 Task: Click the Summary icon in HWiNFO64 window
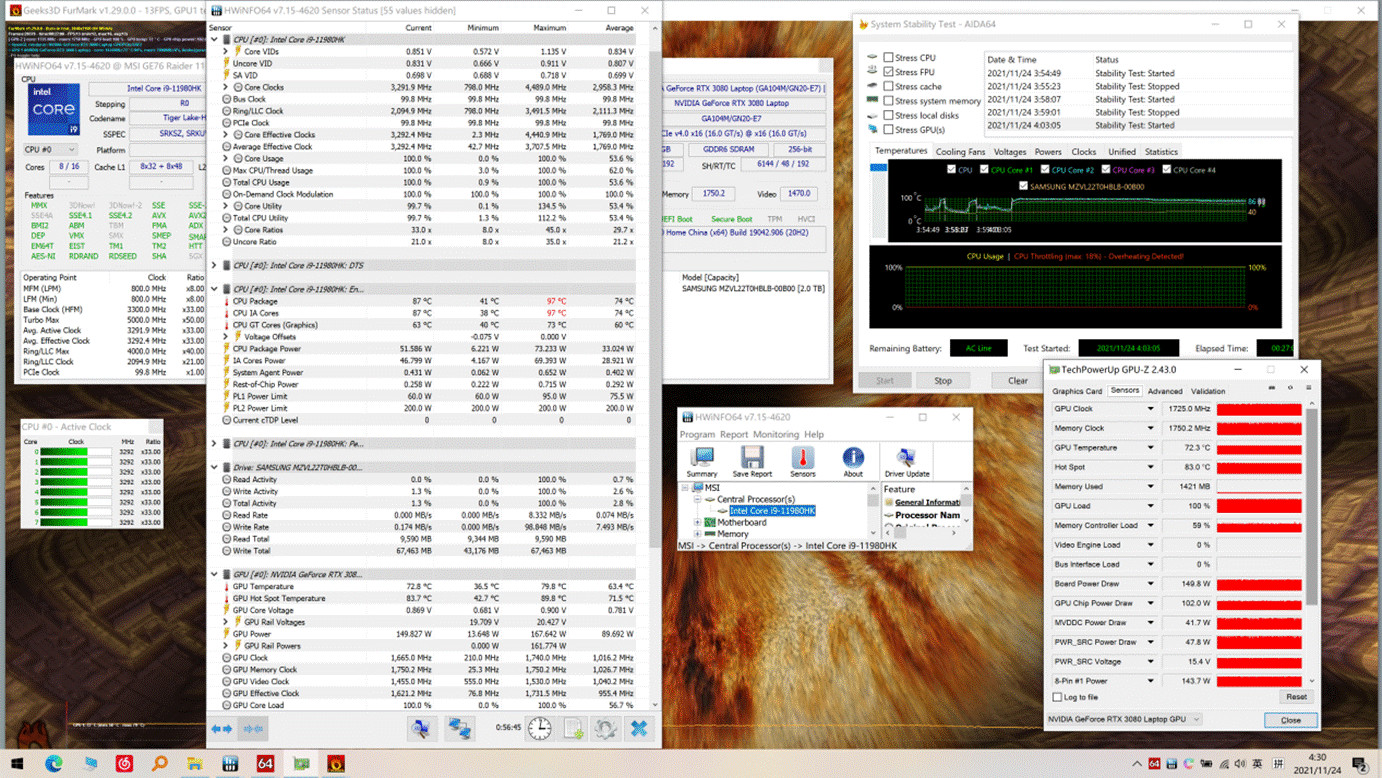pyautogui.click(x=702, y=461)
